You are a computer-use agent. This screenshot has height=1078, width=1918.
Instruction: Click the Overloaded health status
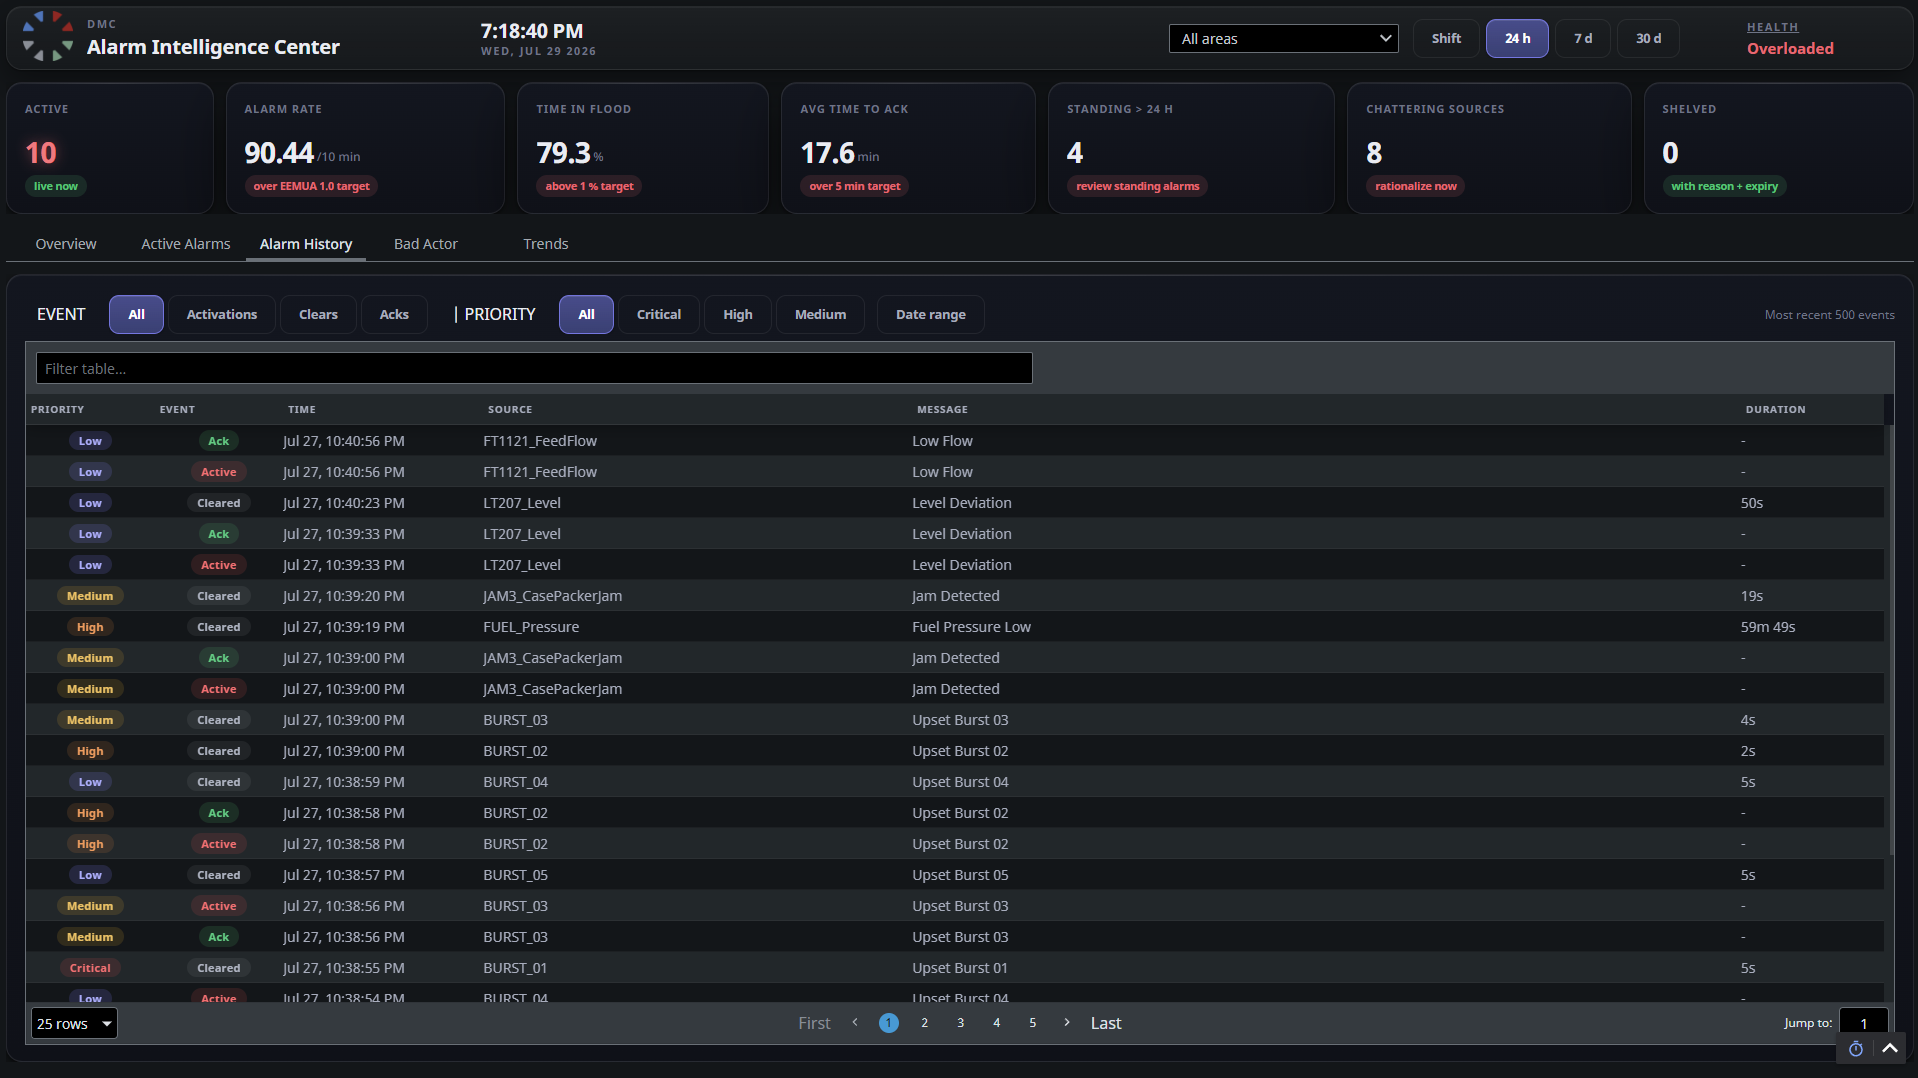pos(1790,48)
